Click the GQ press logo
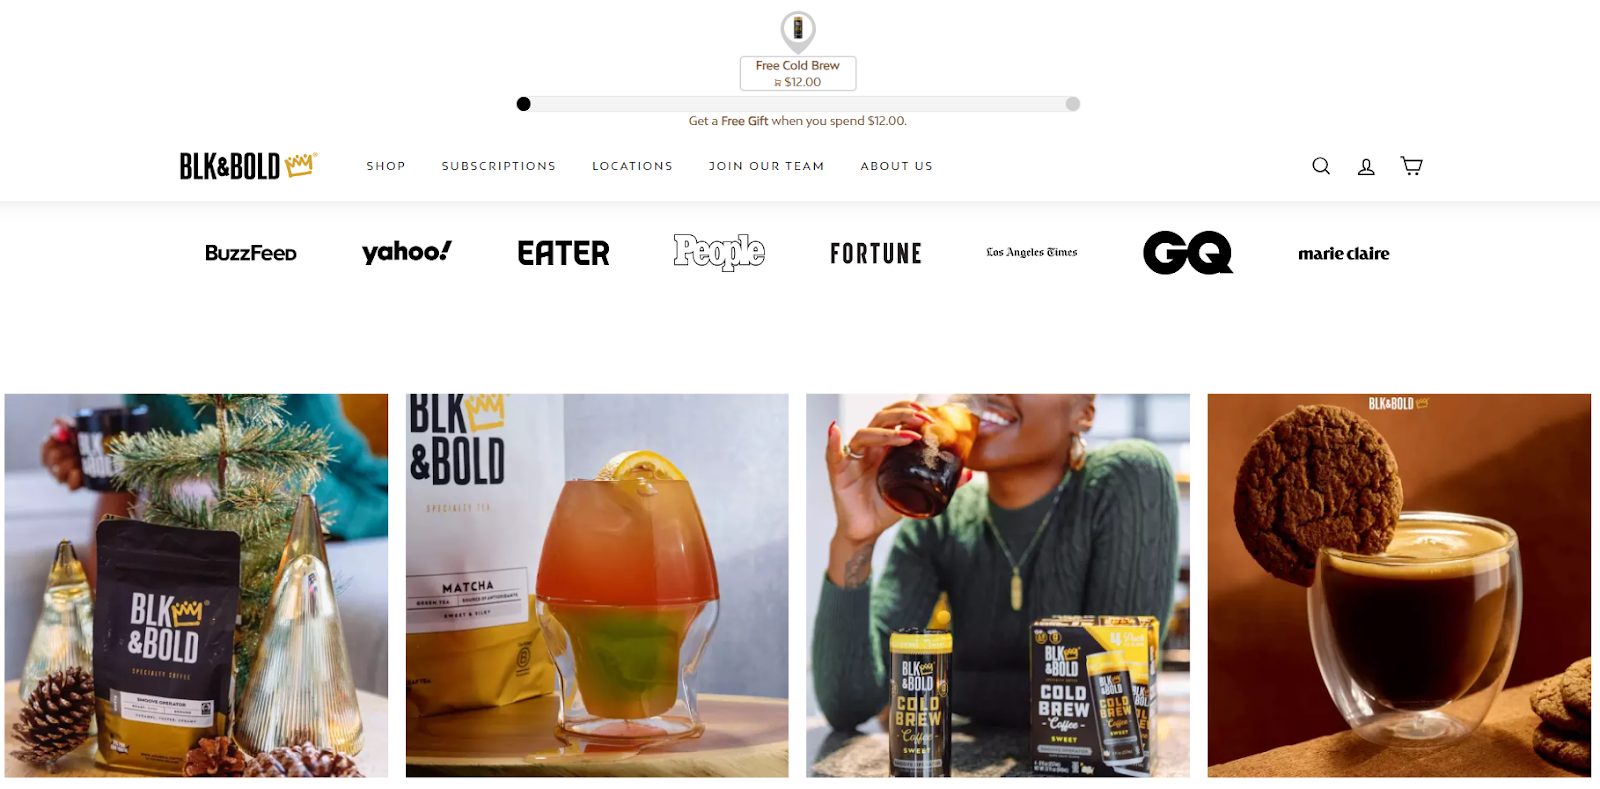Screen dimensions: 1600x789 pos(1188,252)
